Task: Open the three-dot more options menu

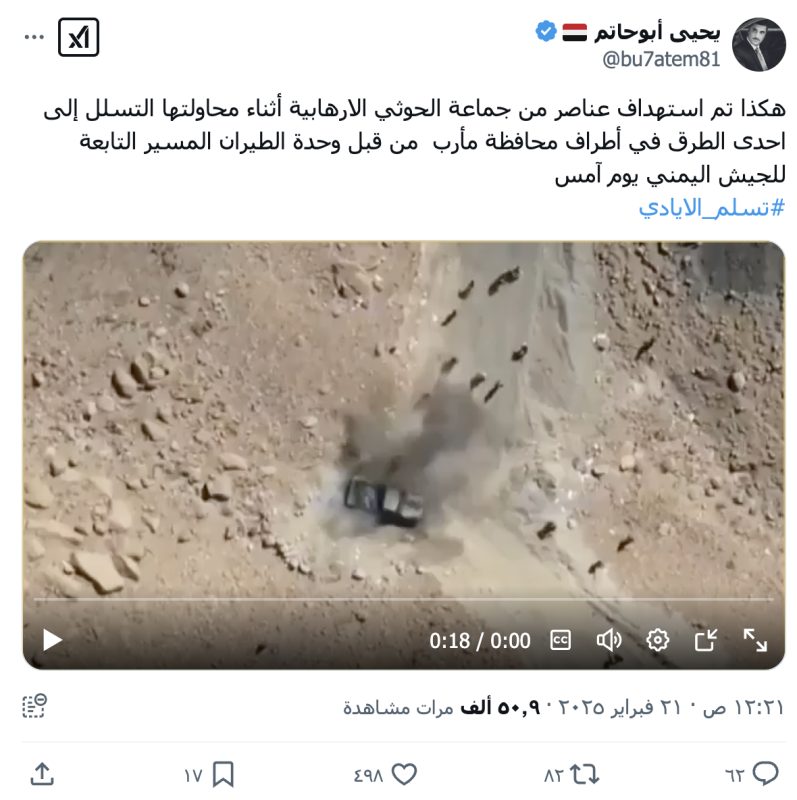Action: [x=34, y=37]
